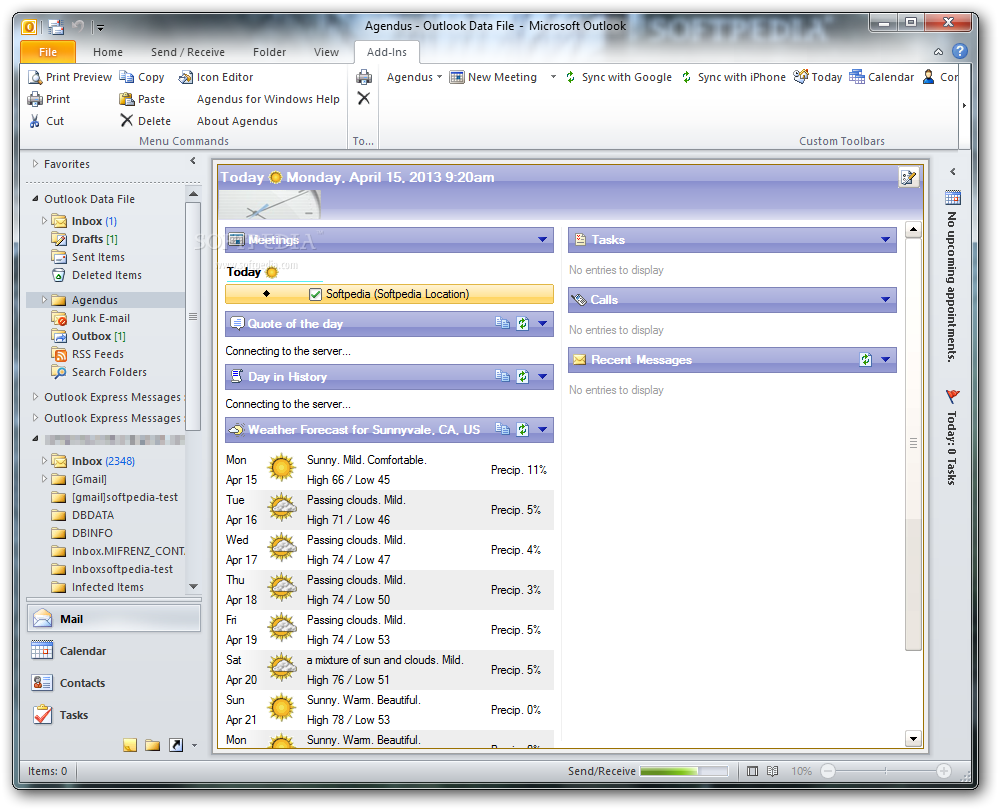Click the edit Today page icon
This screenshot has height=810, width=999.
pyautogui.click(x=909, y=177)
